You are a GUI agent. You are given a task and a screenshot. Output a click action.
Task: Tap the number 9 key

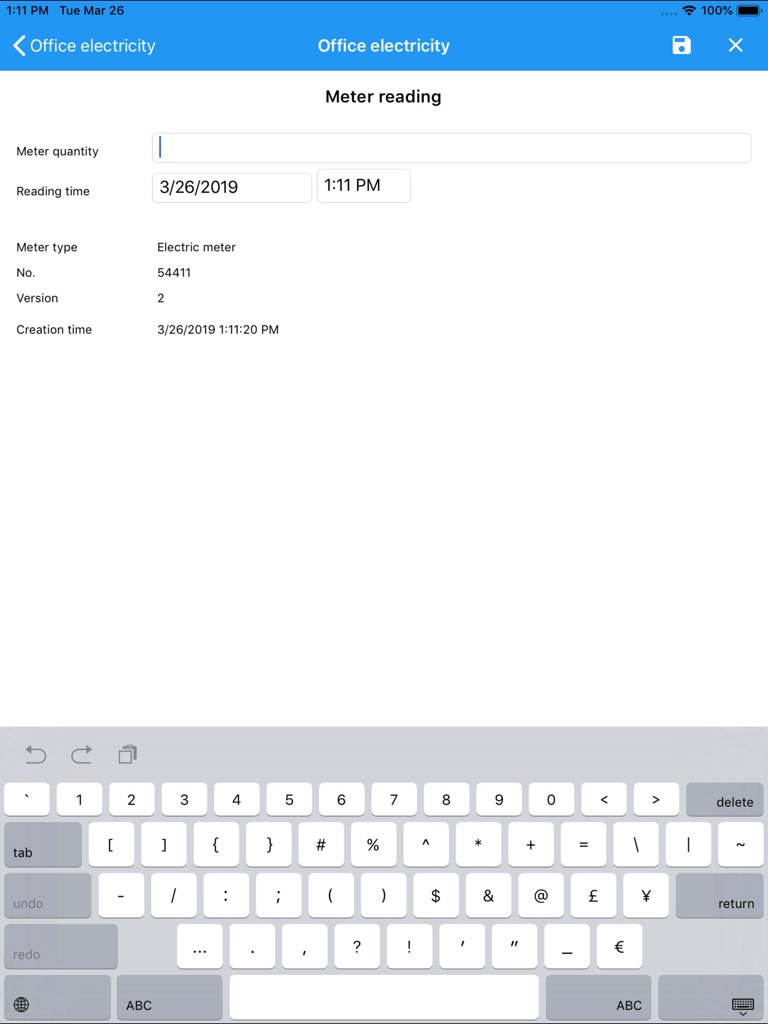click(x=499, y=799)
